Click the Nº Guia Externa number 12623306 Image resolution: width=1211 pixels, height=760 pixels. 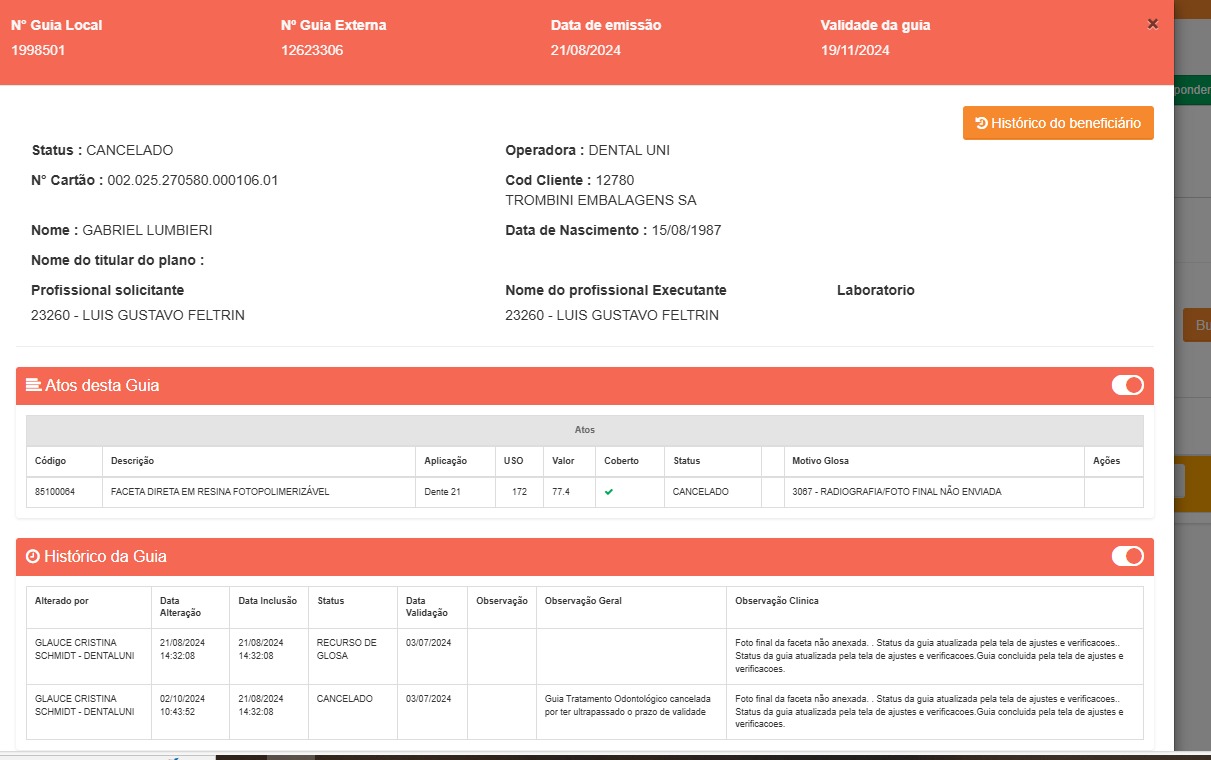312,50
